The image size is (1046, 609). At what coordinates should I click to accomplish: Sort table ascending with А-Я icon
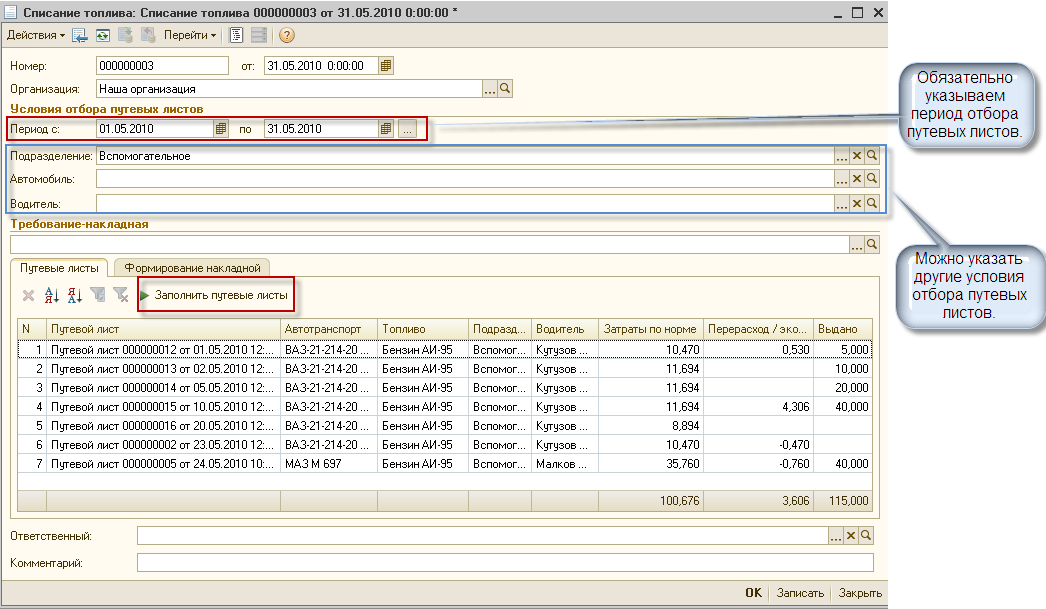coord(52,295)
